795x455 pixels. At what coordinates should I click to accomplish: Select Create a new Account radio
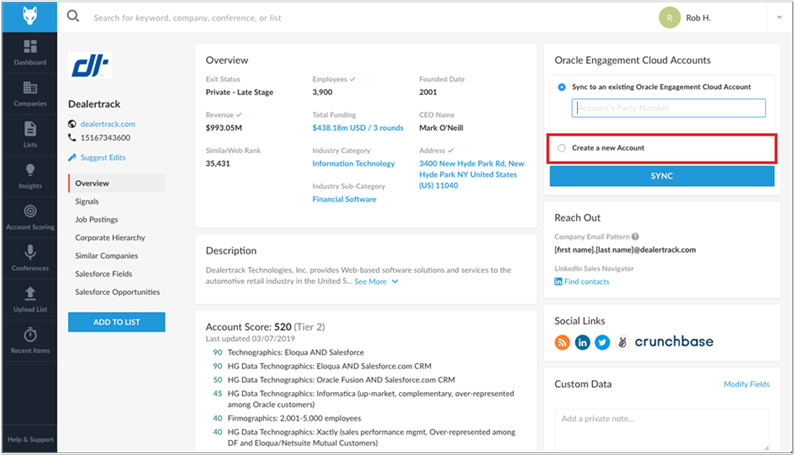(x=562, y=148)
